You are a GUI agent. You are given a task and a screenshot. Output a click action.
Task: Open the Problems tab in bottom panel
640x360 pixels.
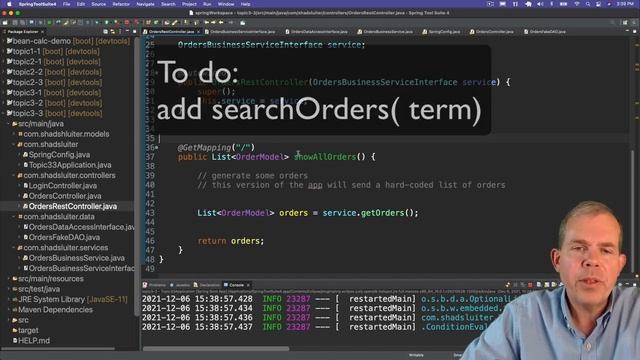pos(155,285)
